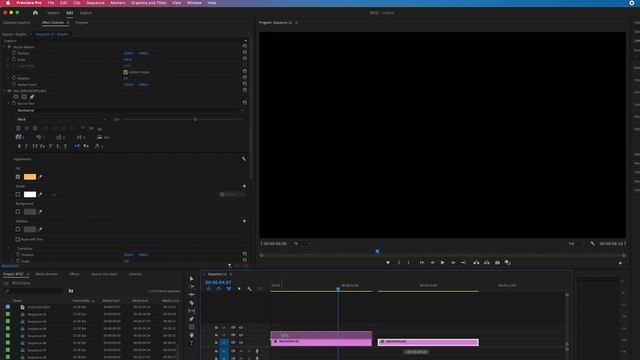The height and width of the screenshot is (360, 640).
Task: Go to In point
Action: (x=422, y=263)
